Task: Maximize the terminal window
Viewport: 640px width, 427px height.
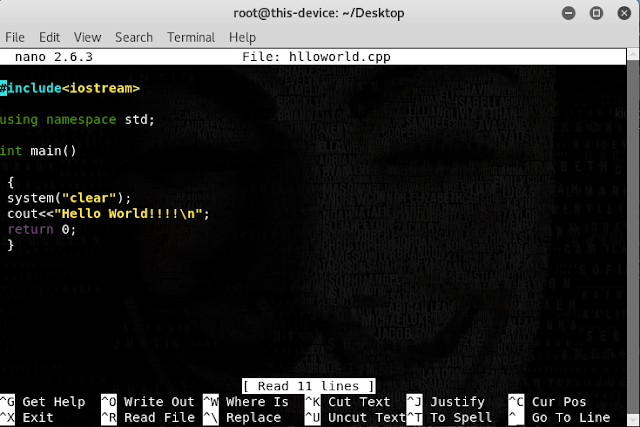Action: coord(596,13)
